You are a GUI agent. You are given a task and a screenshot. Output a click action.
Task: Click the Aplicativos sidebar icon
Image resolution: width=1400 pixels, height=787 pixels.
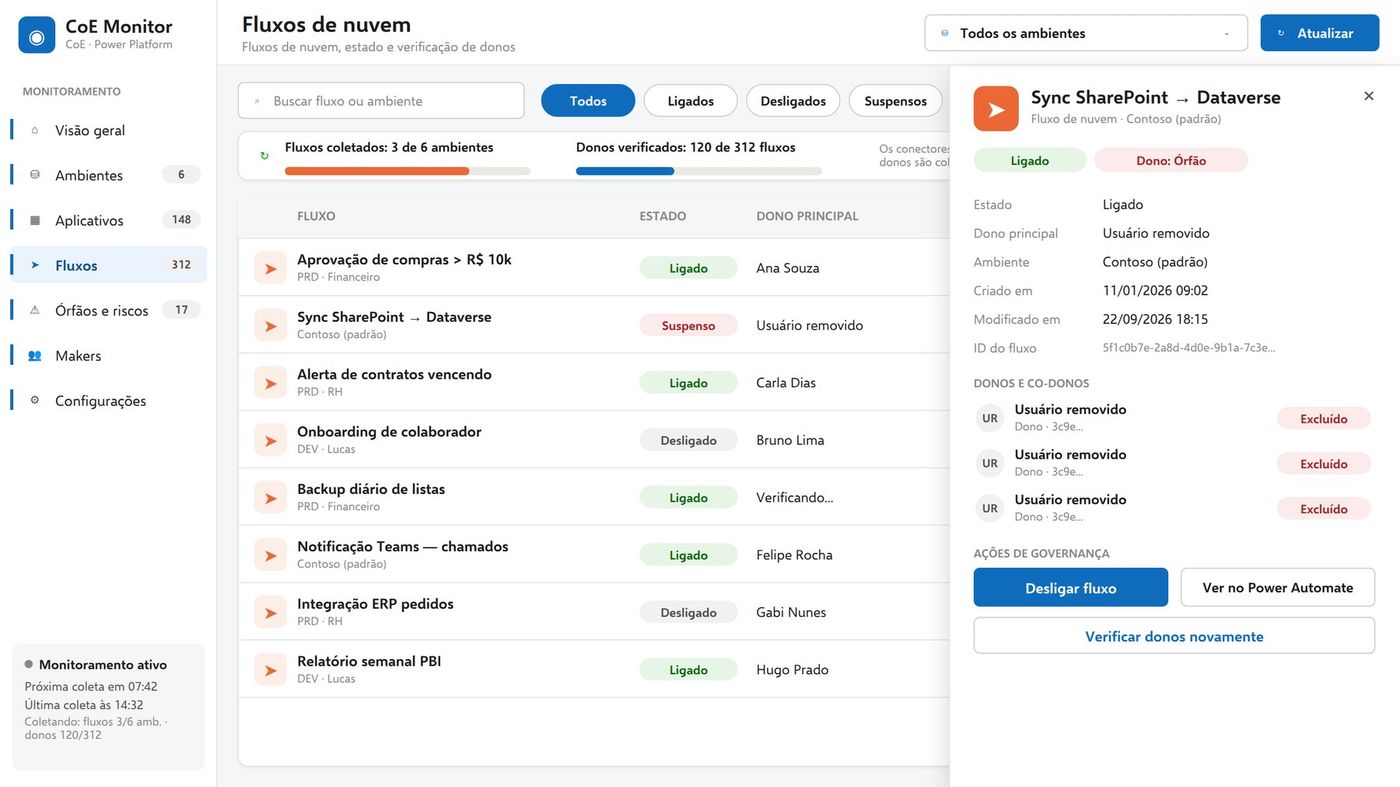(x=35, y=220)
